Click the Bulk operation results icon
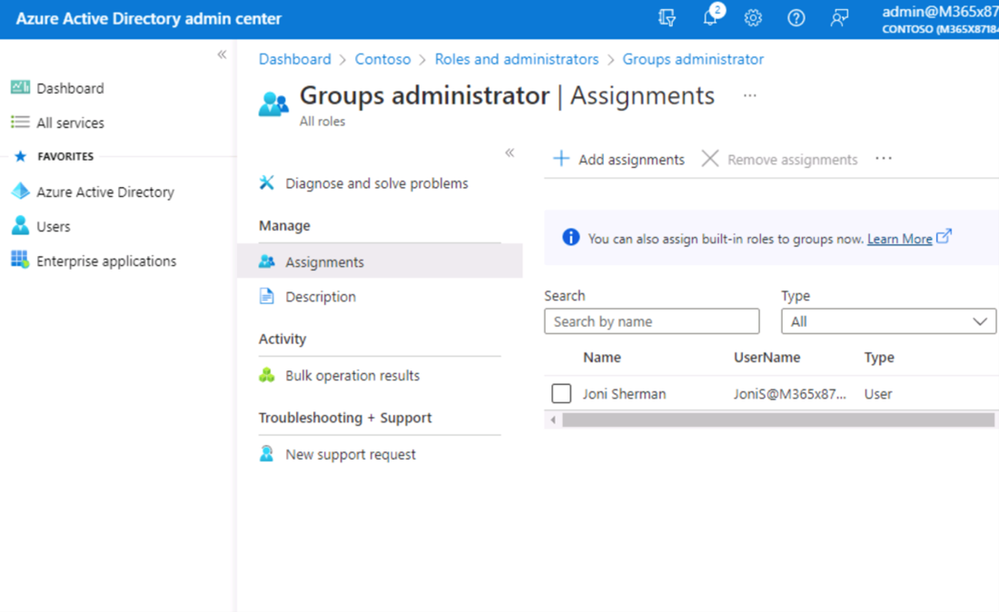The image size is (999, 612). coord(267,375)
